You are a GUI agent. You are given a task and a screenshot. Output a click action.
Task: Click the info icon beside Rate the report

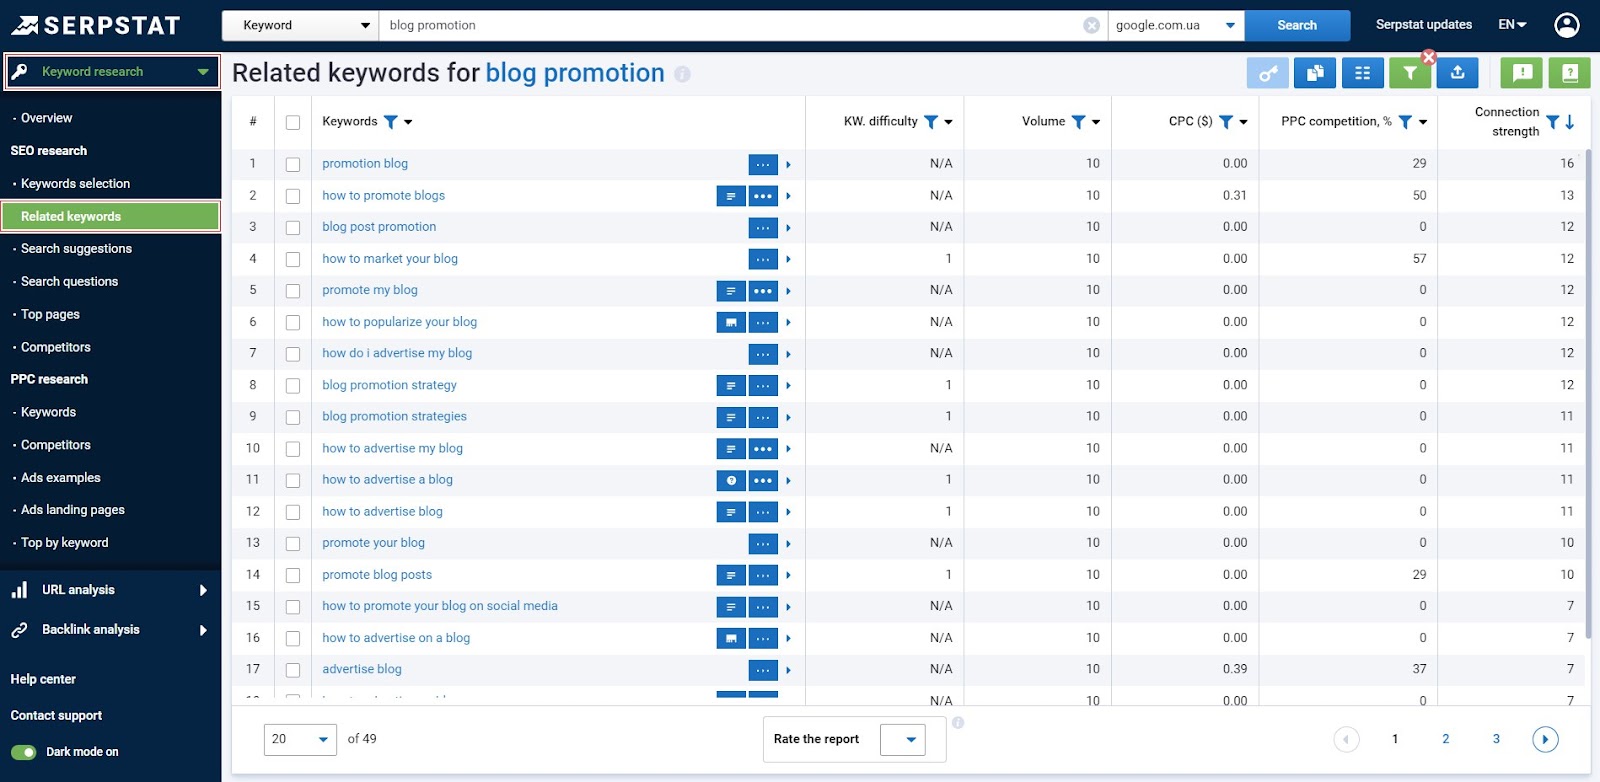(x=958, y=723)
